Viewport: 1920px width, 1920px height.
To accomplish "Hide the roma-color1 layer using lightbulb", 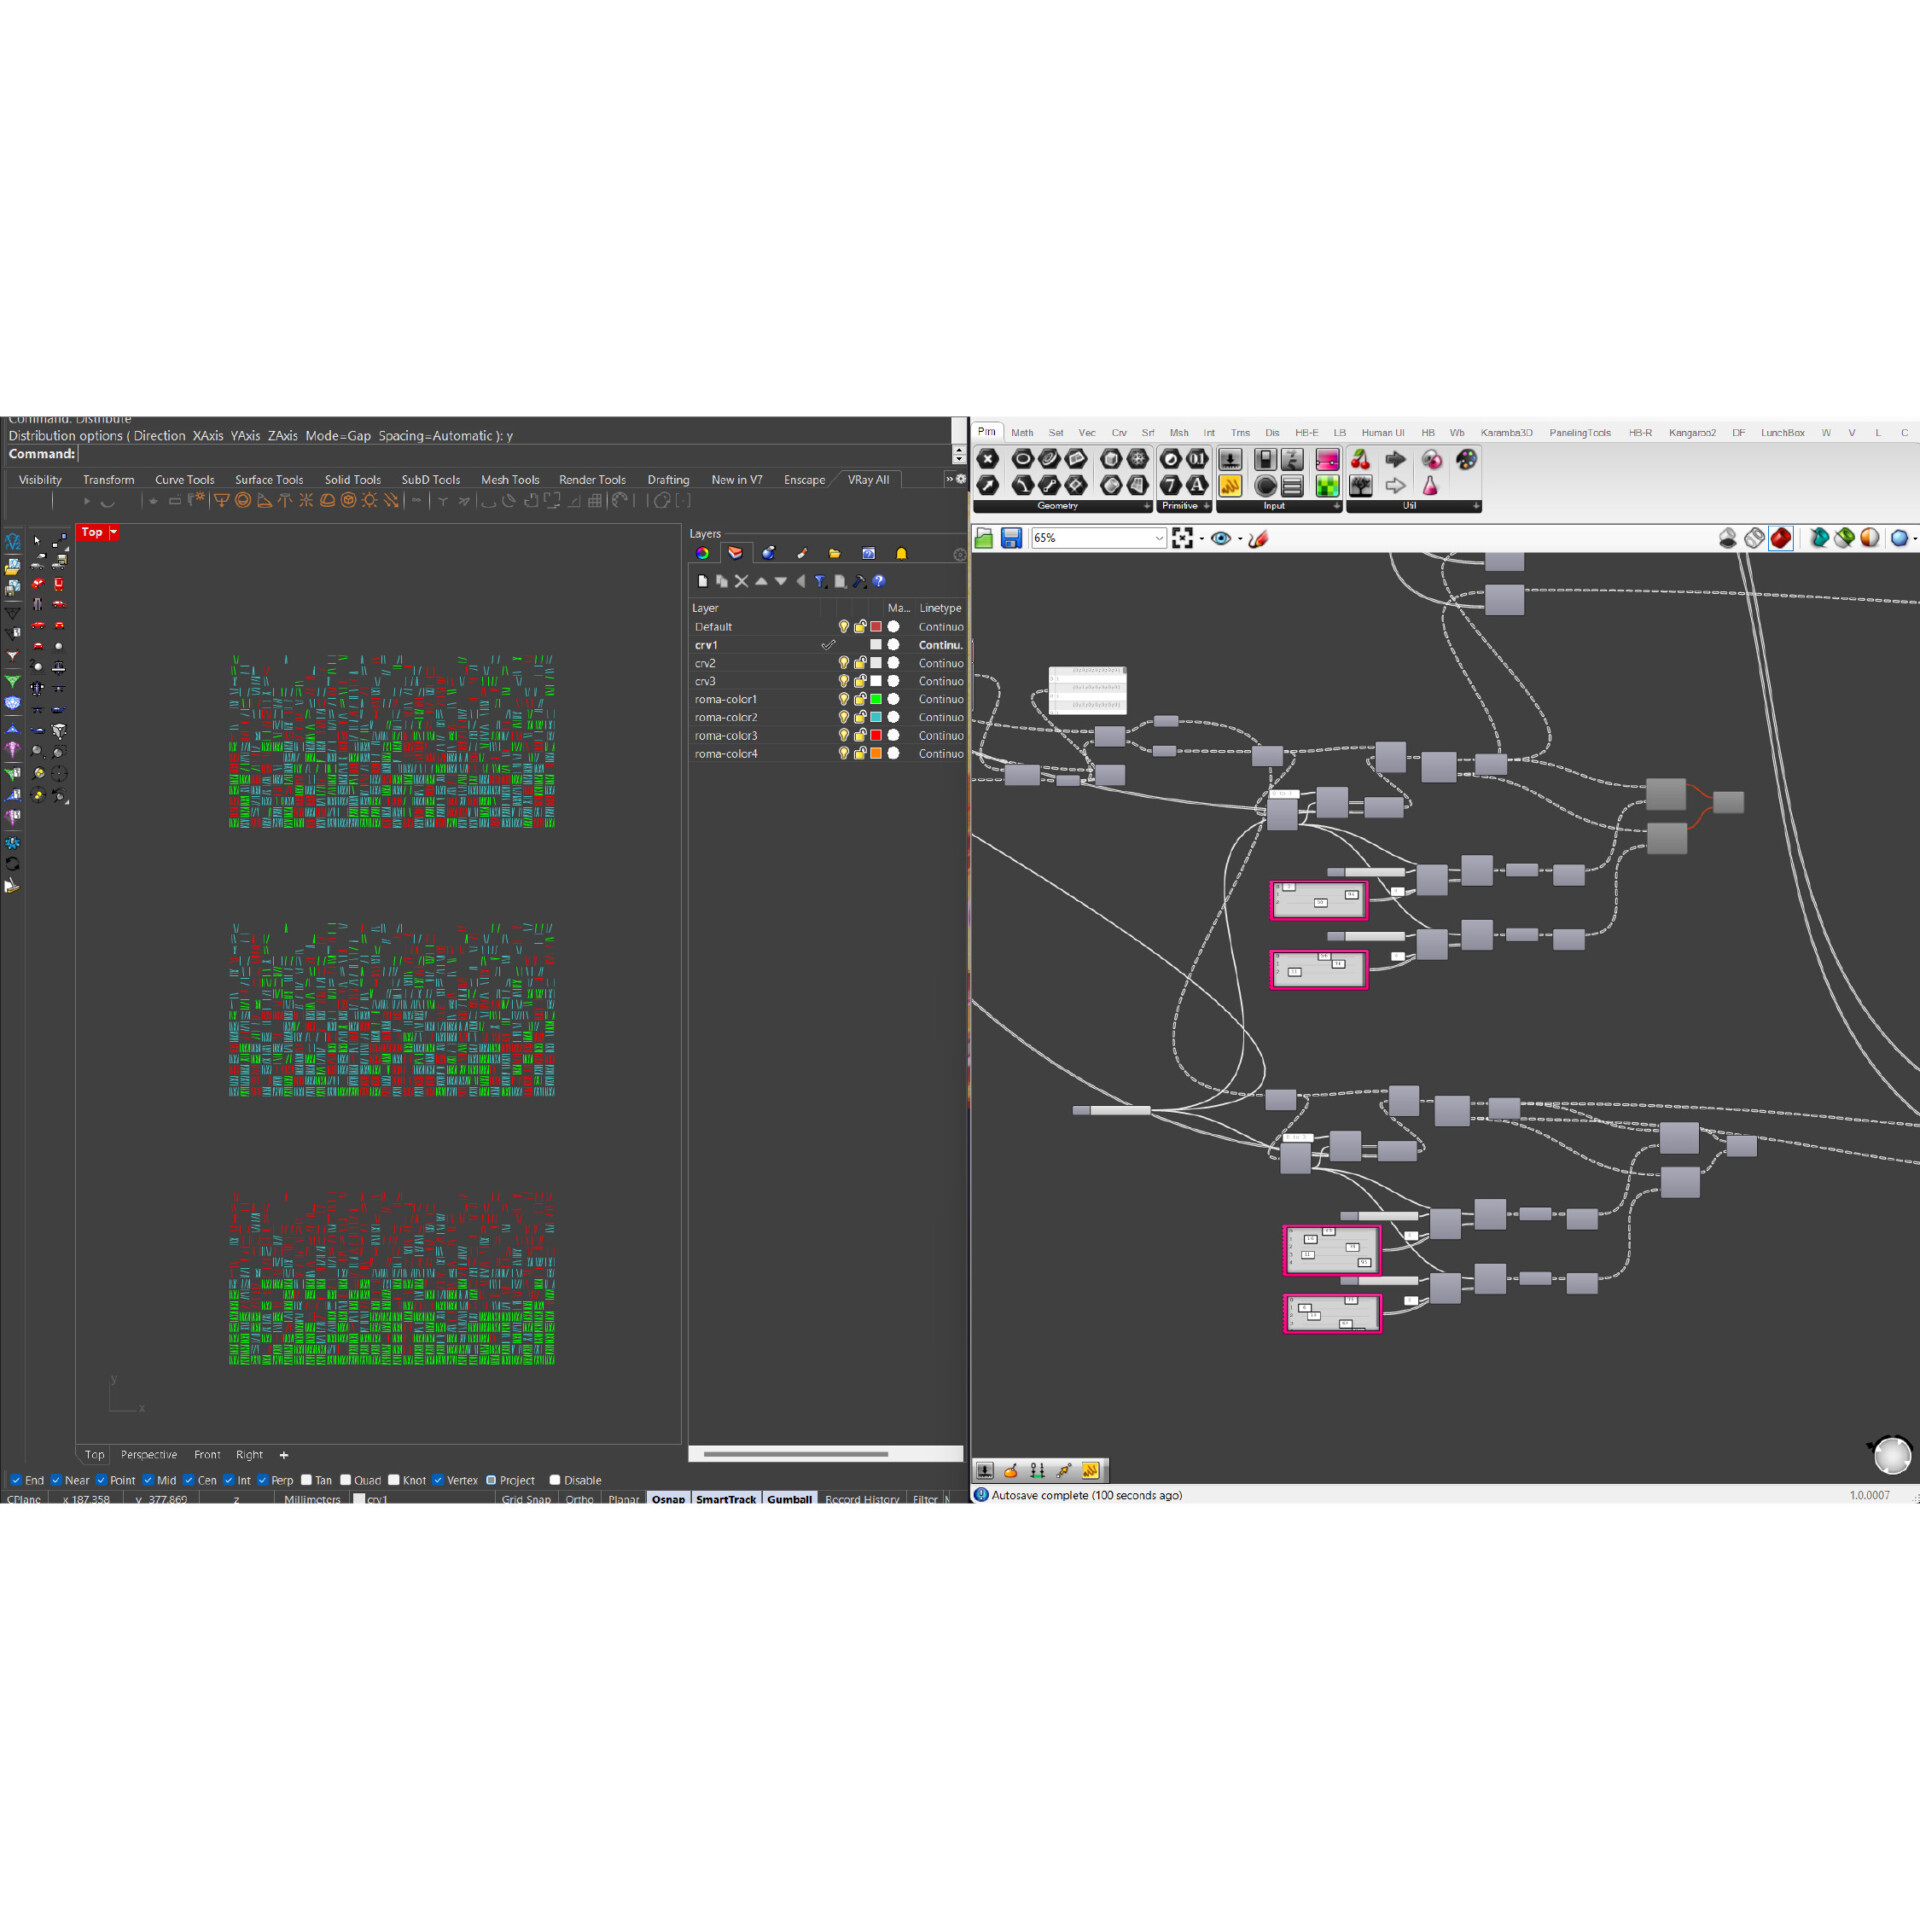I will tap(843, 699).
